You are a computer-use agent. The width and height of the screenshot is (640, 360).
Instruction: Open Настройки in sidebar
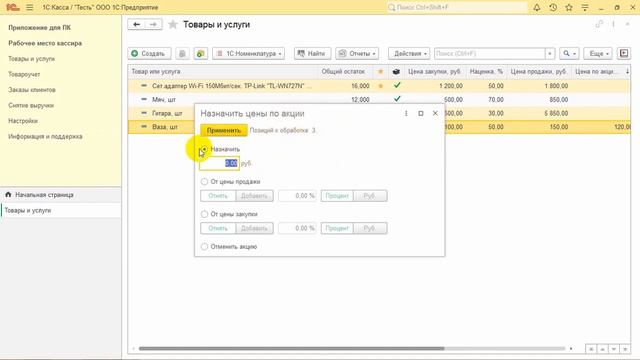pos(23,121)
